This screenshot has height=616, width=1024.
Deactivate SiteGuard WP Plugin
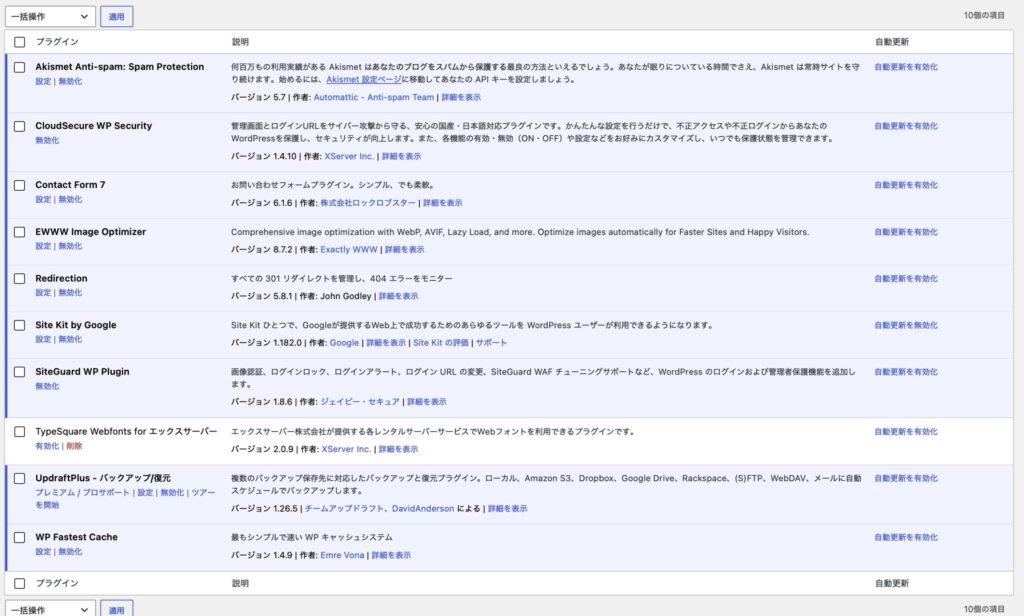point(47,386)
